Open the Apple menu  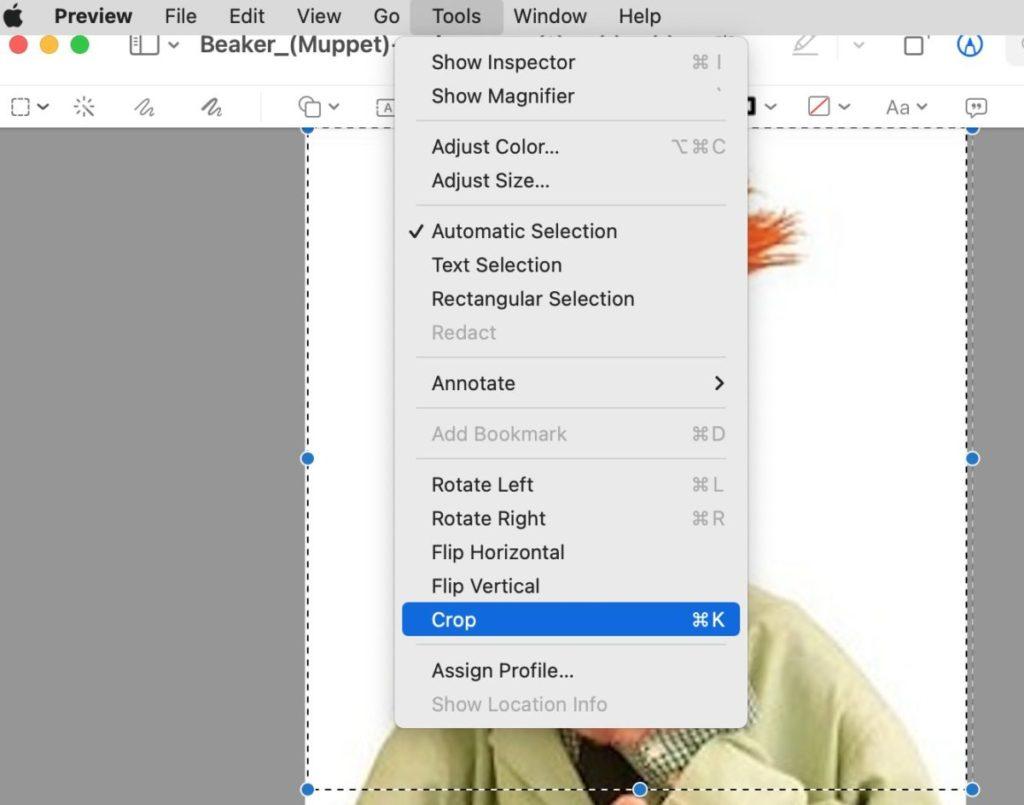click(14, 16)
